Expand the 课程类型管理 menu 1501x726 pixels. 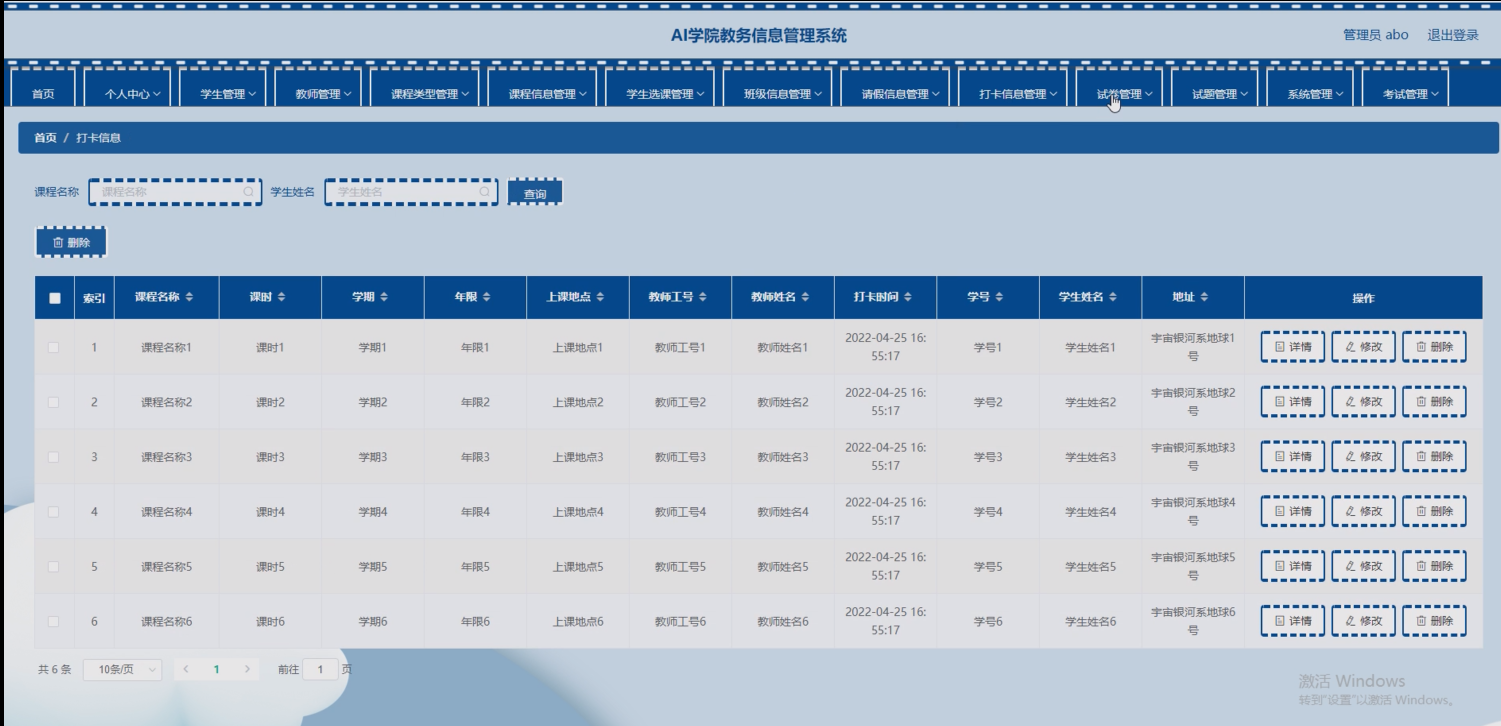(x=425, y=89)
